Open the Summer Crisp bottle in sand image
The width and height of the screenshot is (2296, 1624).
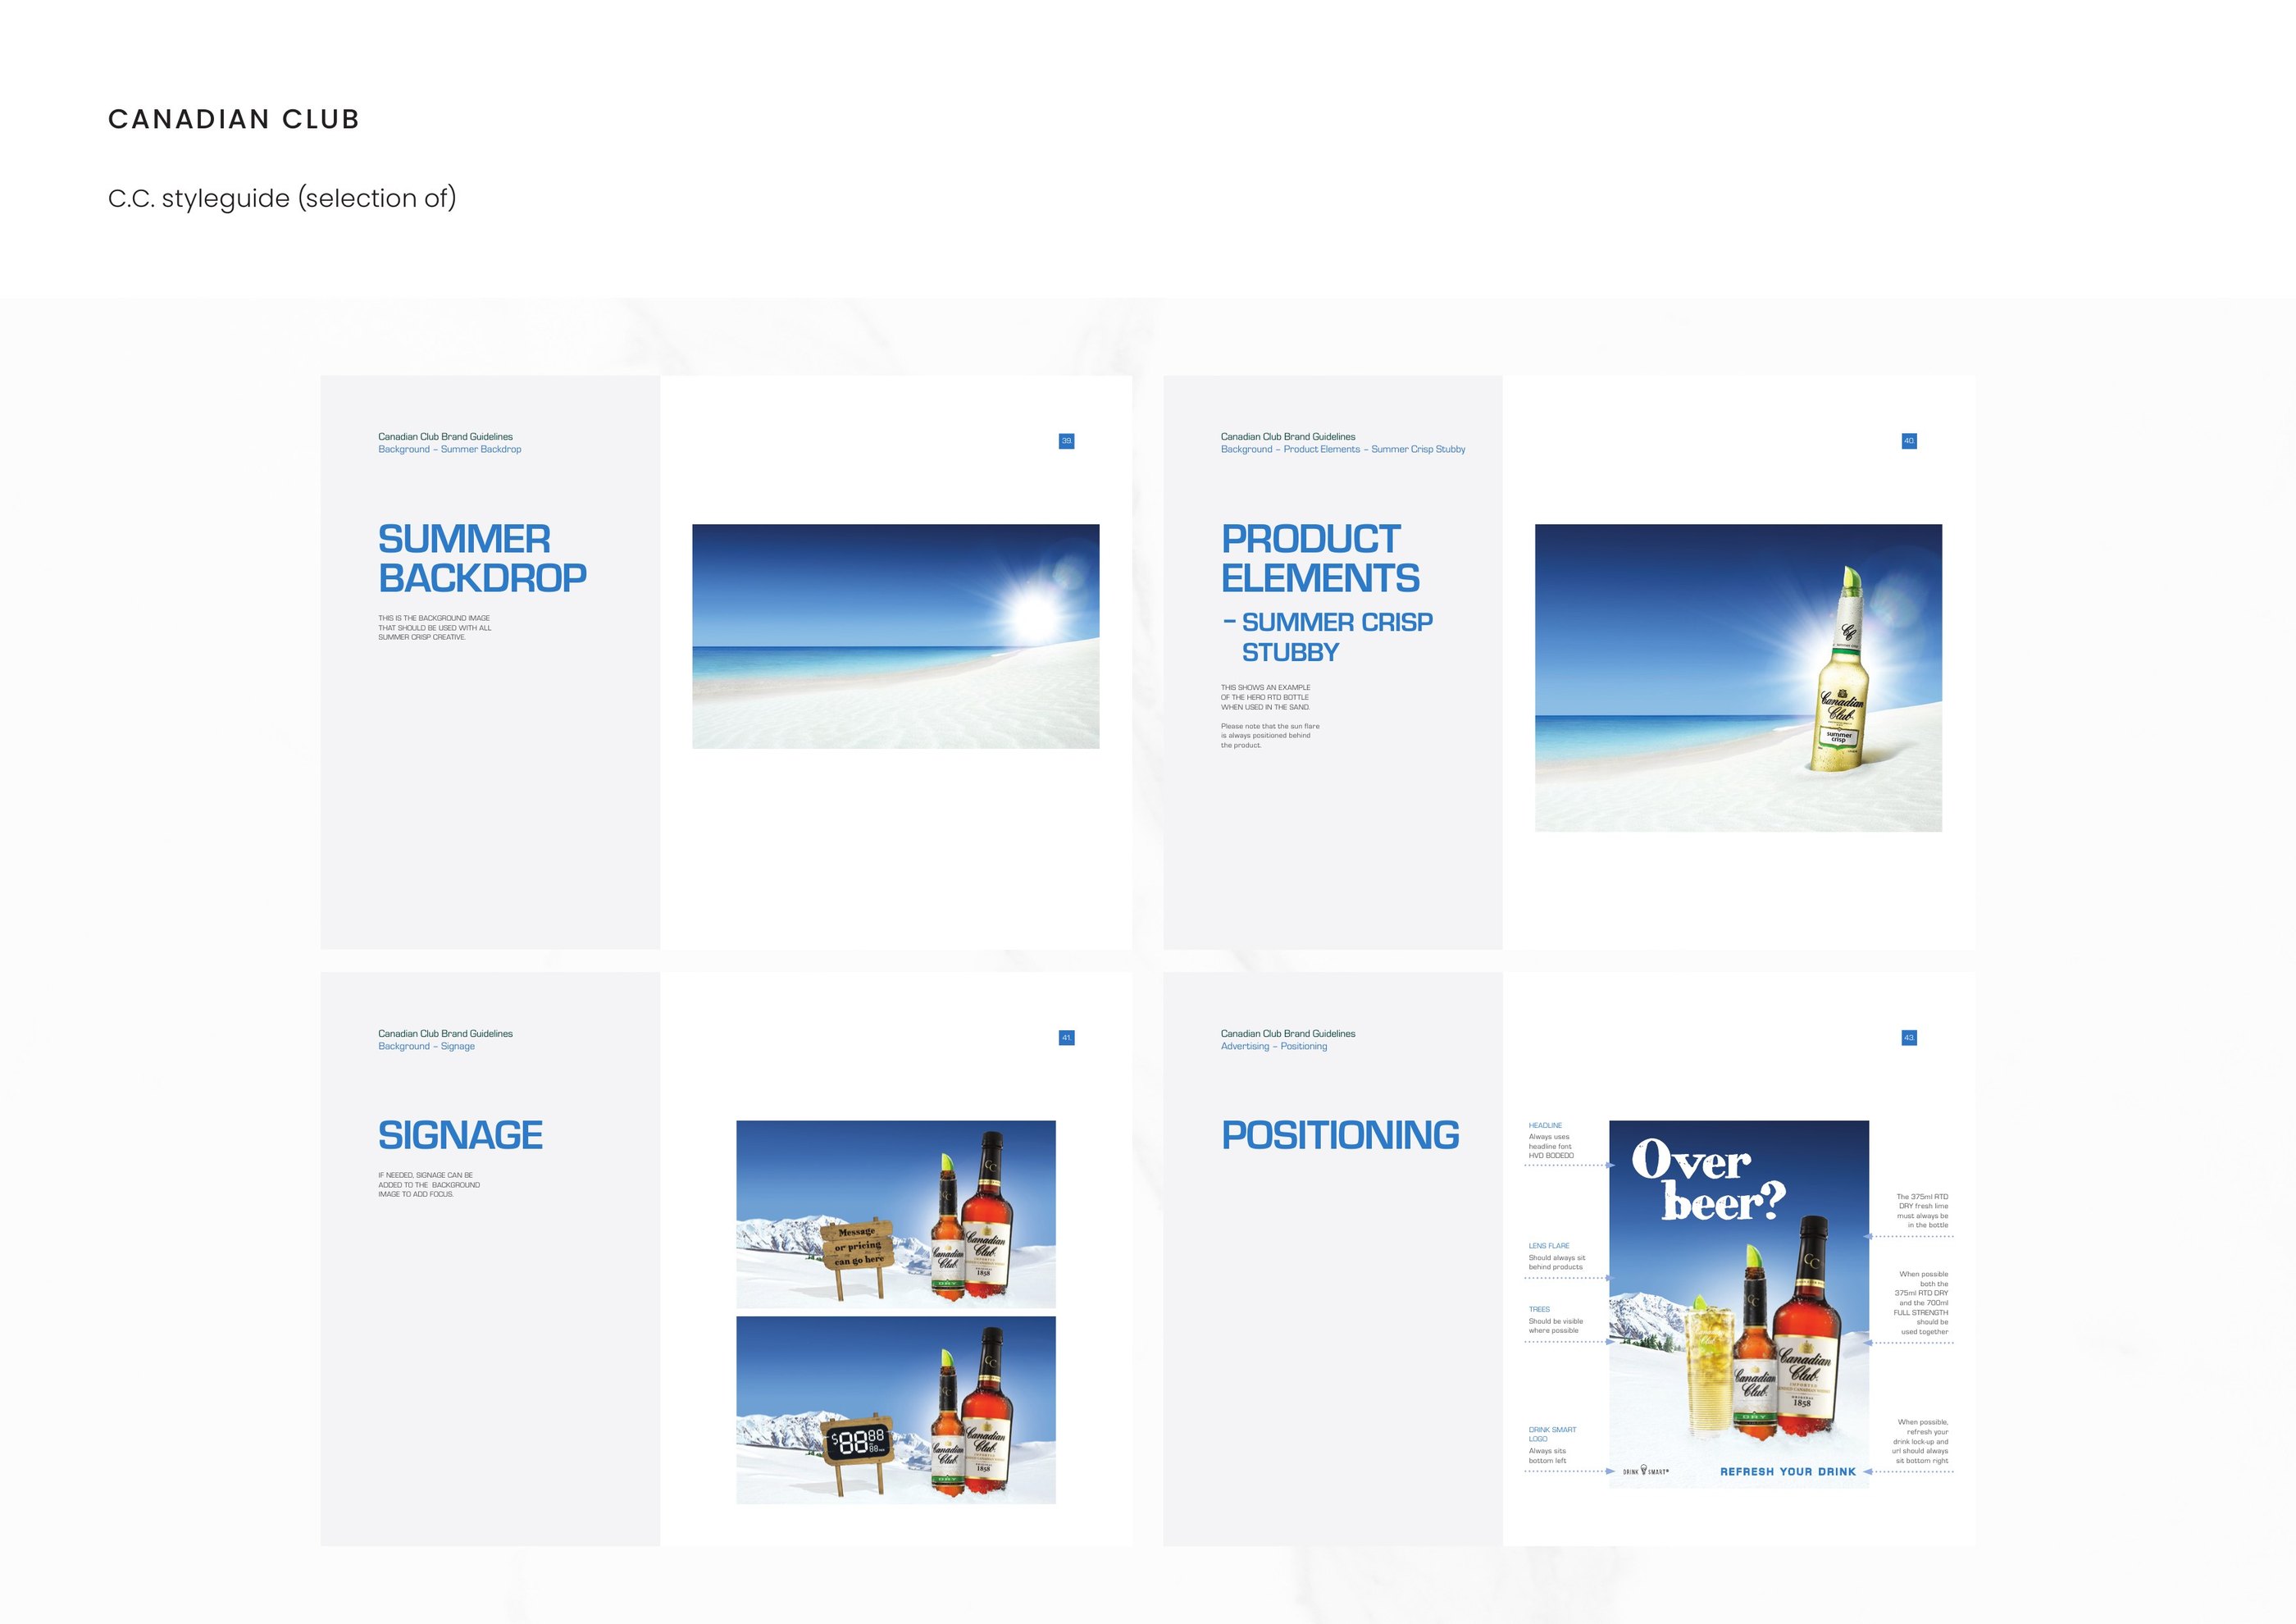pos(1738,678)
